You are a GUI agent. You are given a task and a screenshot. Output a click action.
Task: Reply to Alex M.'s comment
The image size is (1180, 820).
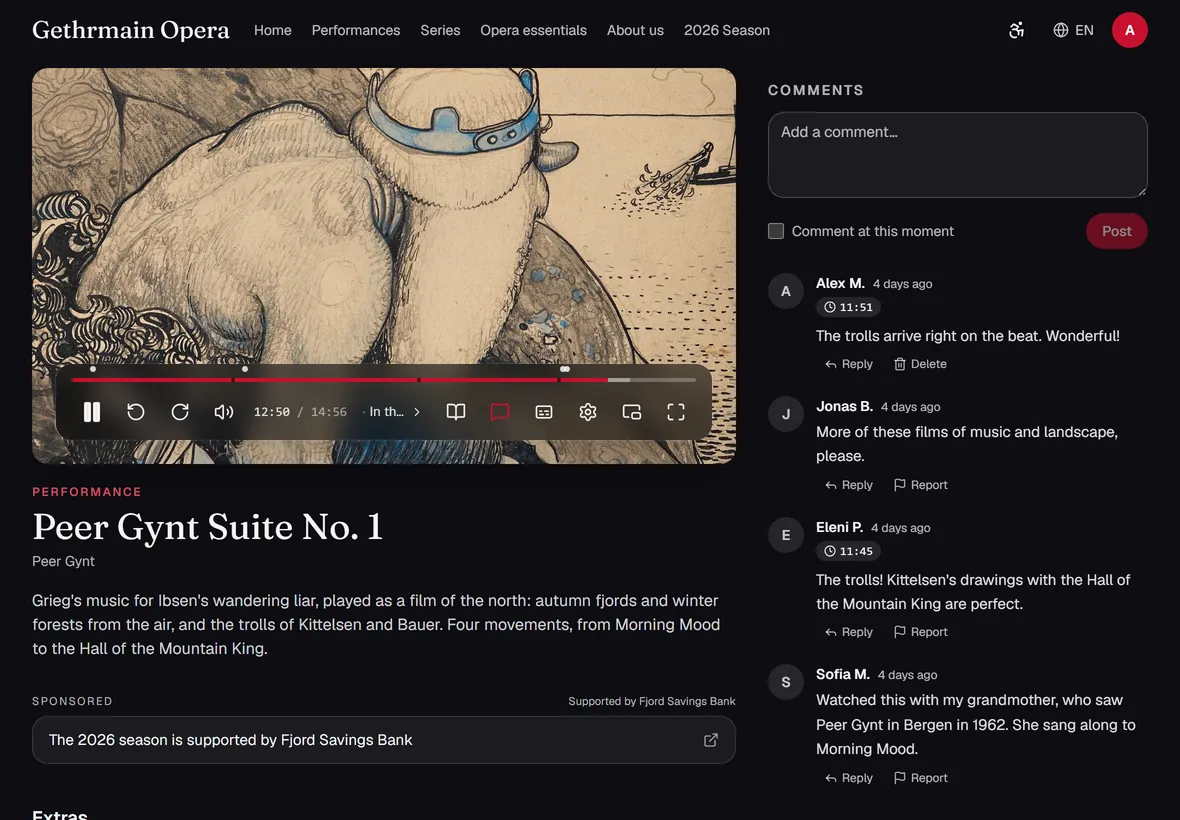849,364
